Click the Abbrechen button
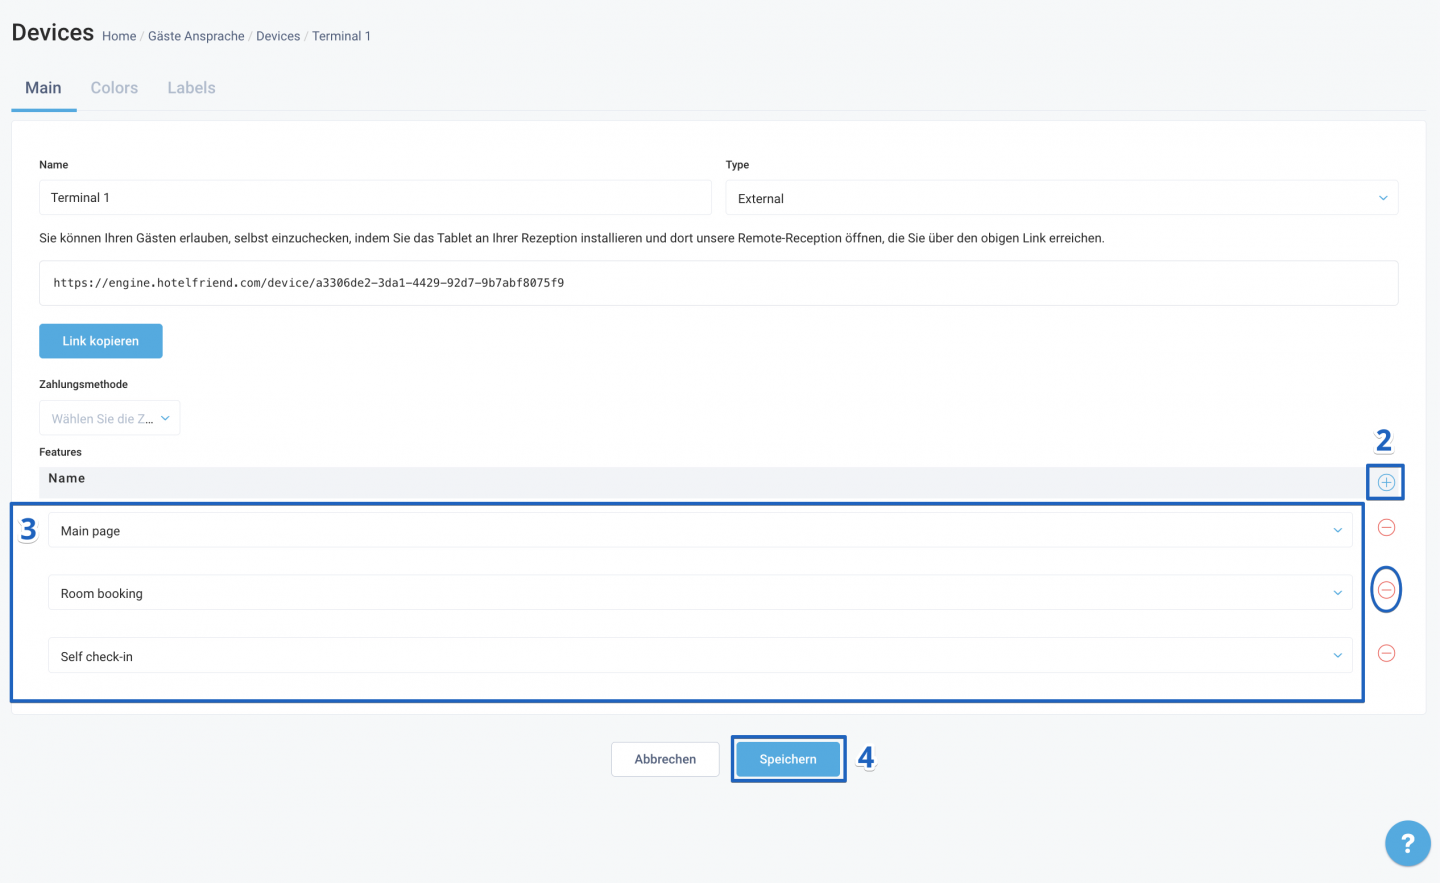Screen dimensions: 1440x883 (x=665, y=759)
